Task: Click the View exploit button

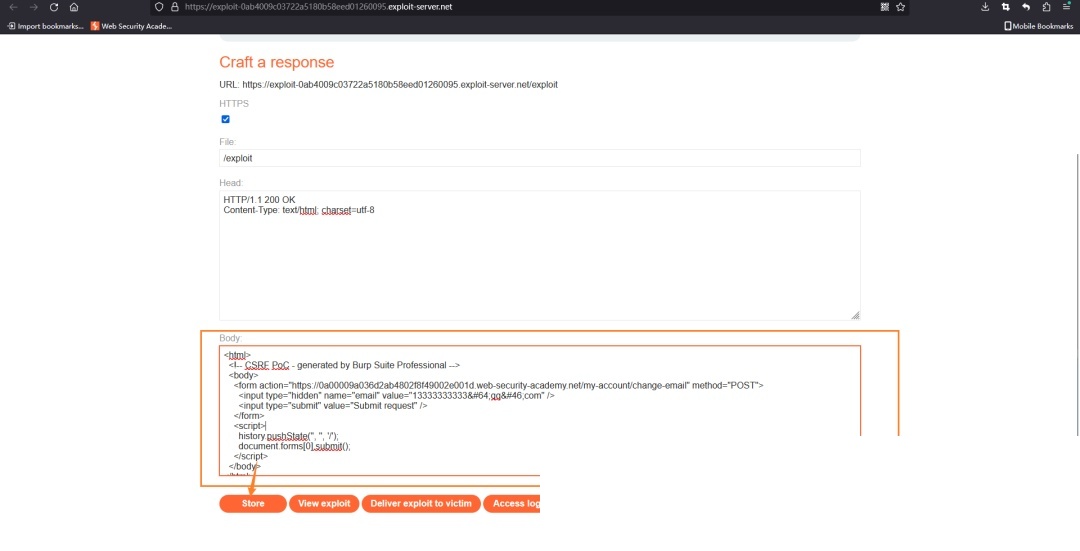Action: coord(324,503)
